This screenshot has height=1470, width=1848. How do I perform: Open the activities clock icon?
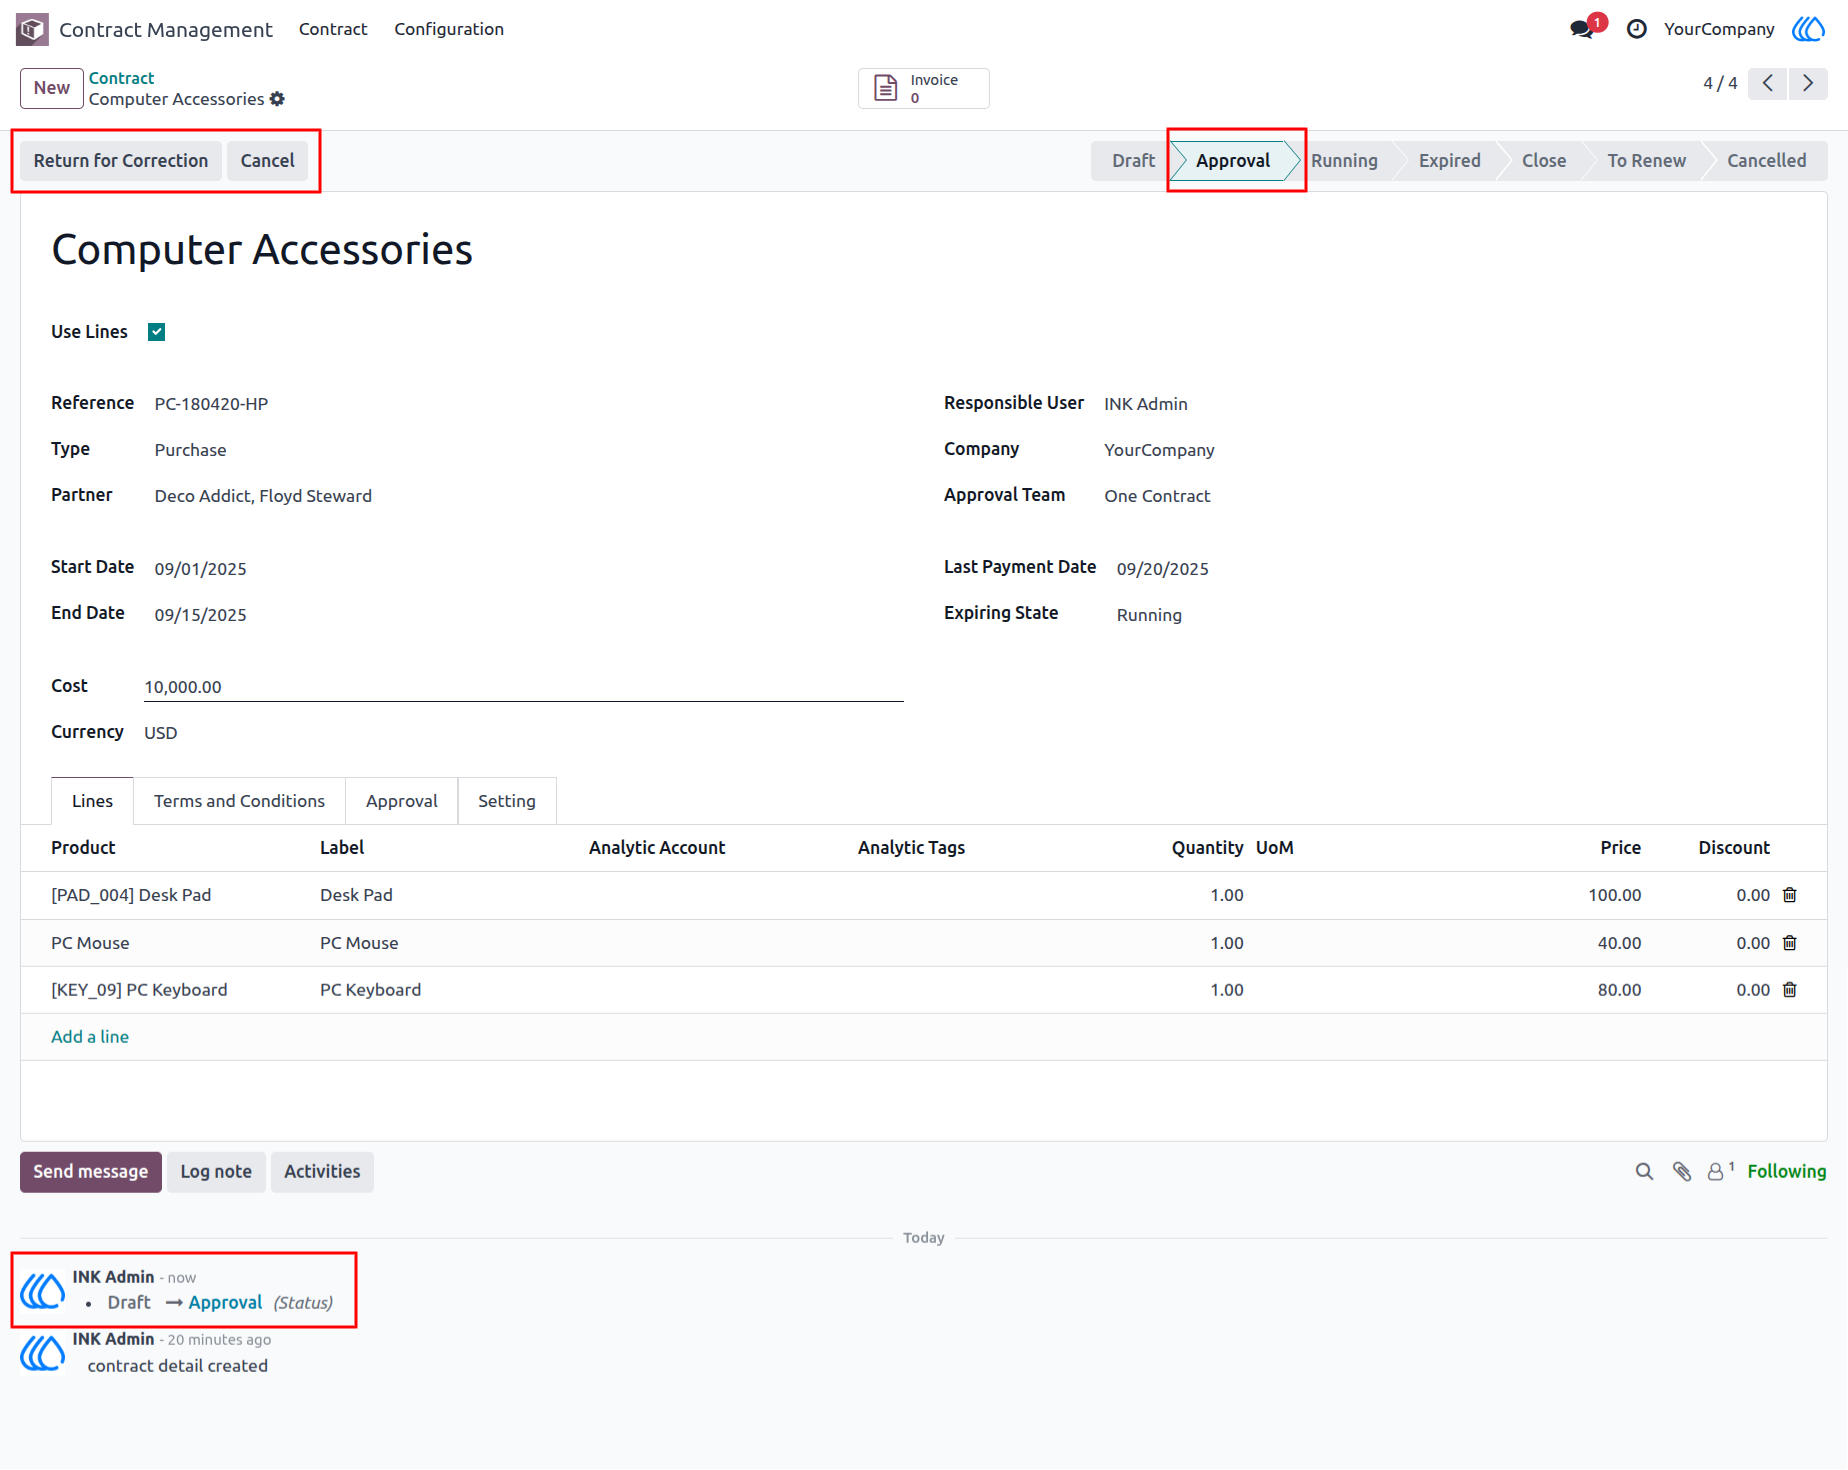(1637, 29)
